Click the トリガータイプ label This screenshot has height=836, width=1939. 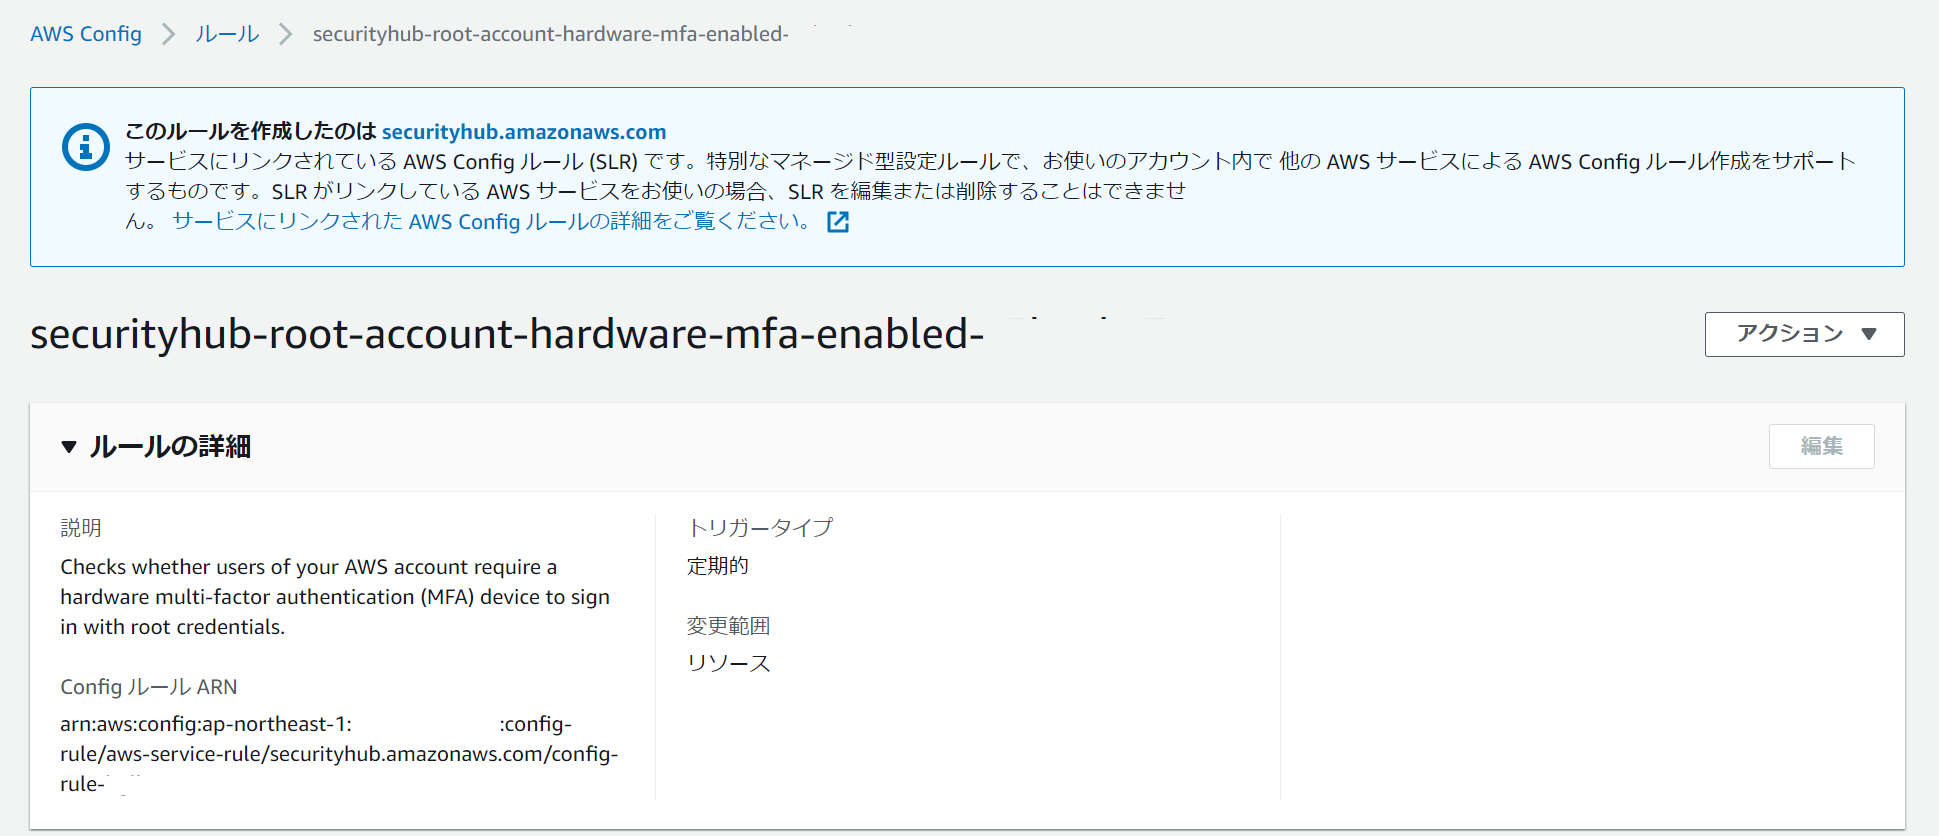coord(760,527)
